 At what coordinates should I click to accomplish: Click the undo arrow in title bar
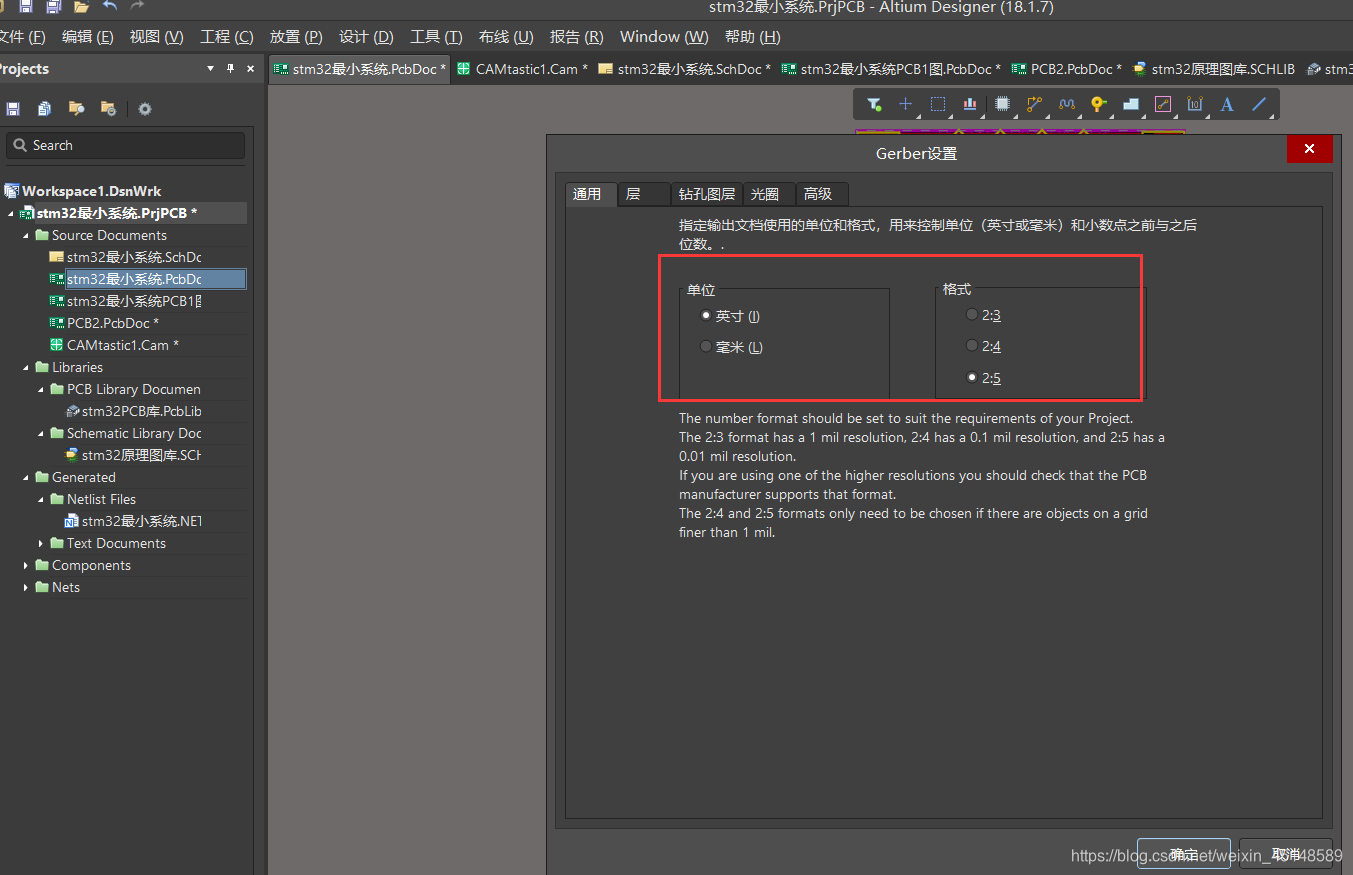(109, 7)
